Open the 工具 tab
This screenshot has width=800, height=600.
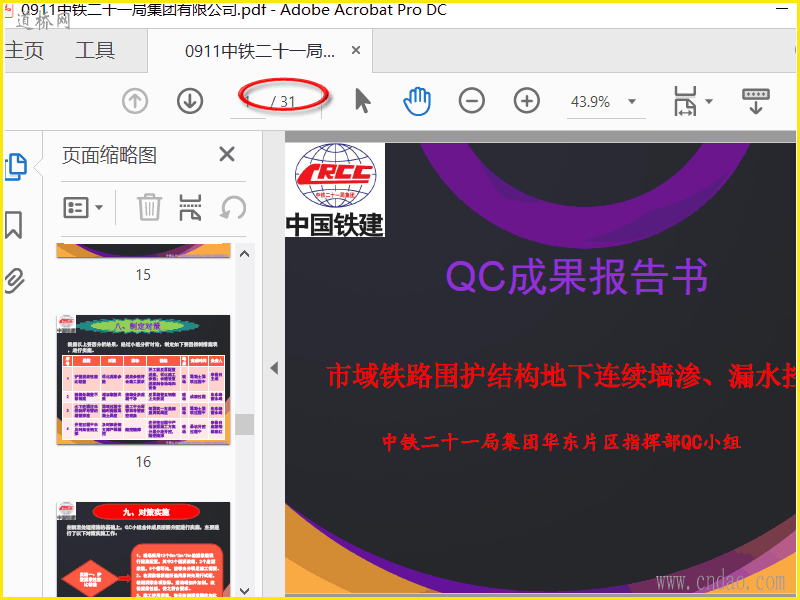[x=95, y=51]
